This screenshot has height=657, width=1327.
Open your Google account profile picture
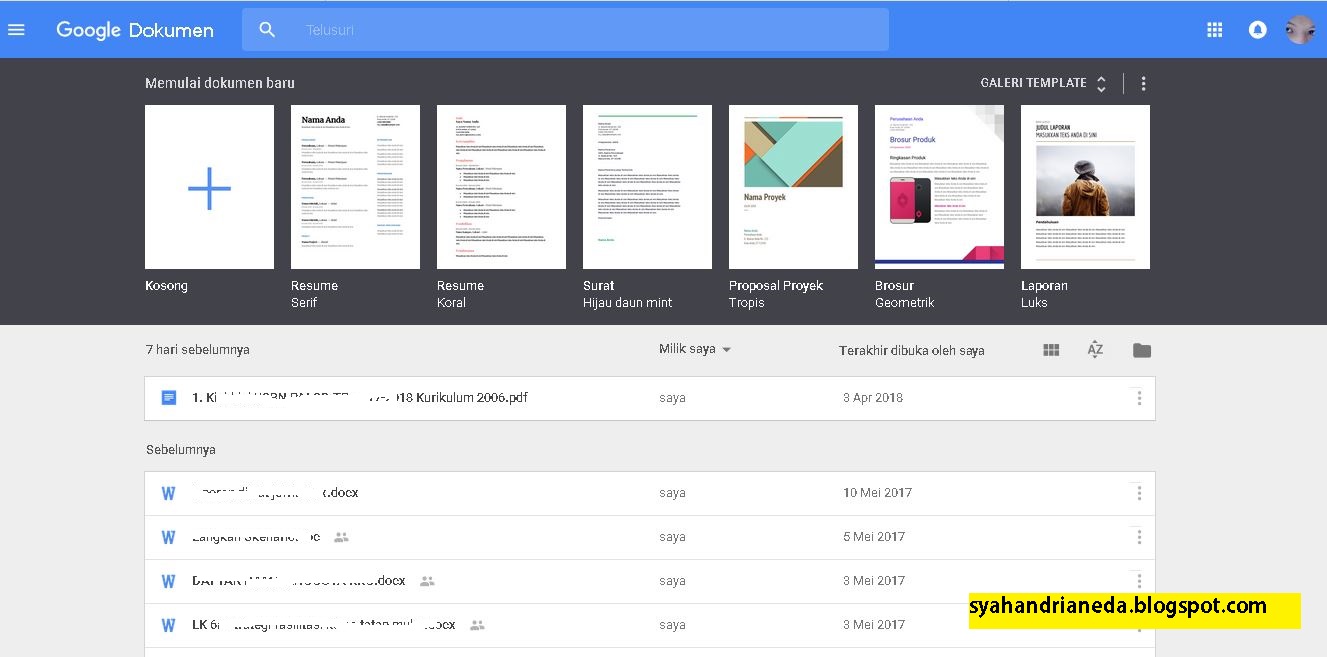1300,29
